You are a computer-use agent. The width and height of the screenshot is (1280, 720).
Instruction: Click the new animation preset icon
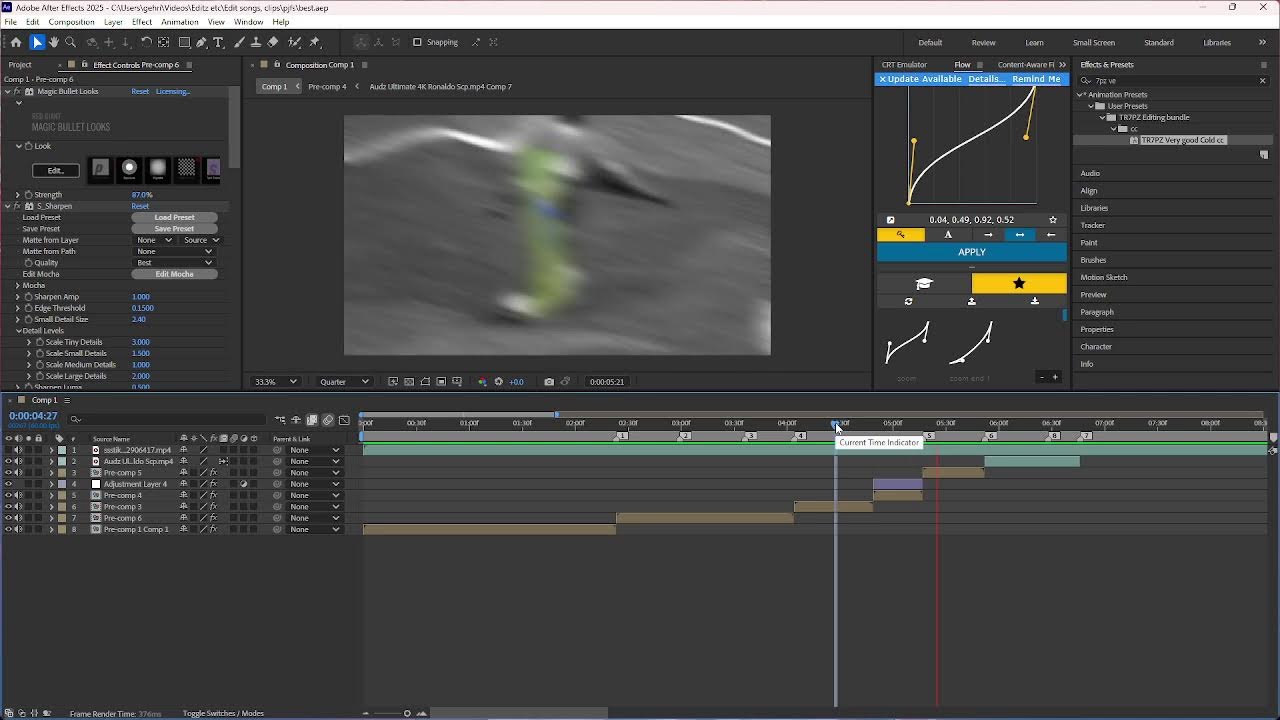[1263, 155]
